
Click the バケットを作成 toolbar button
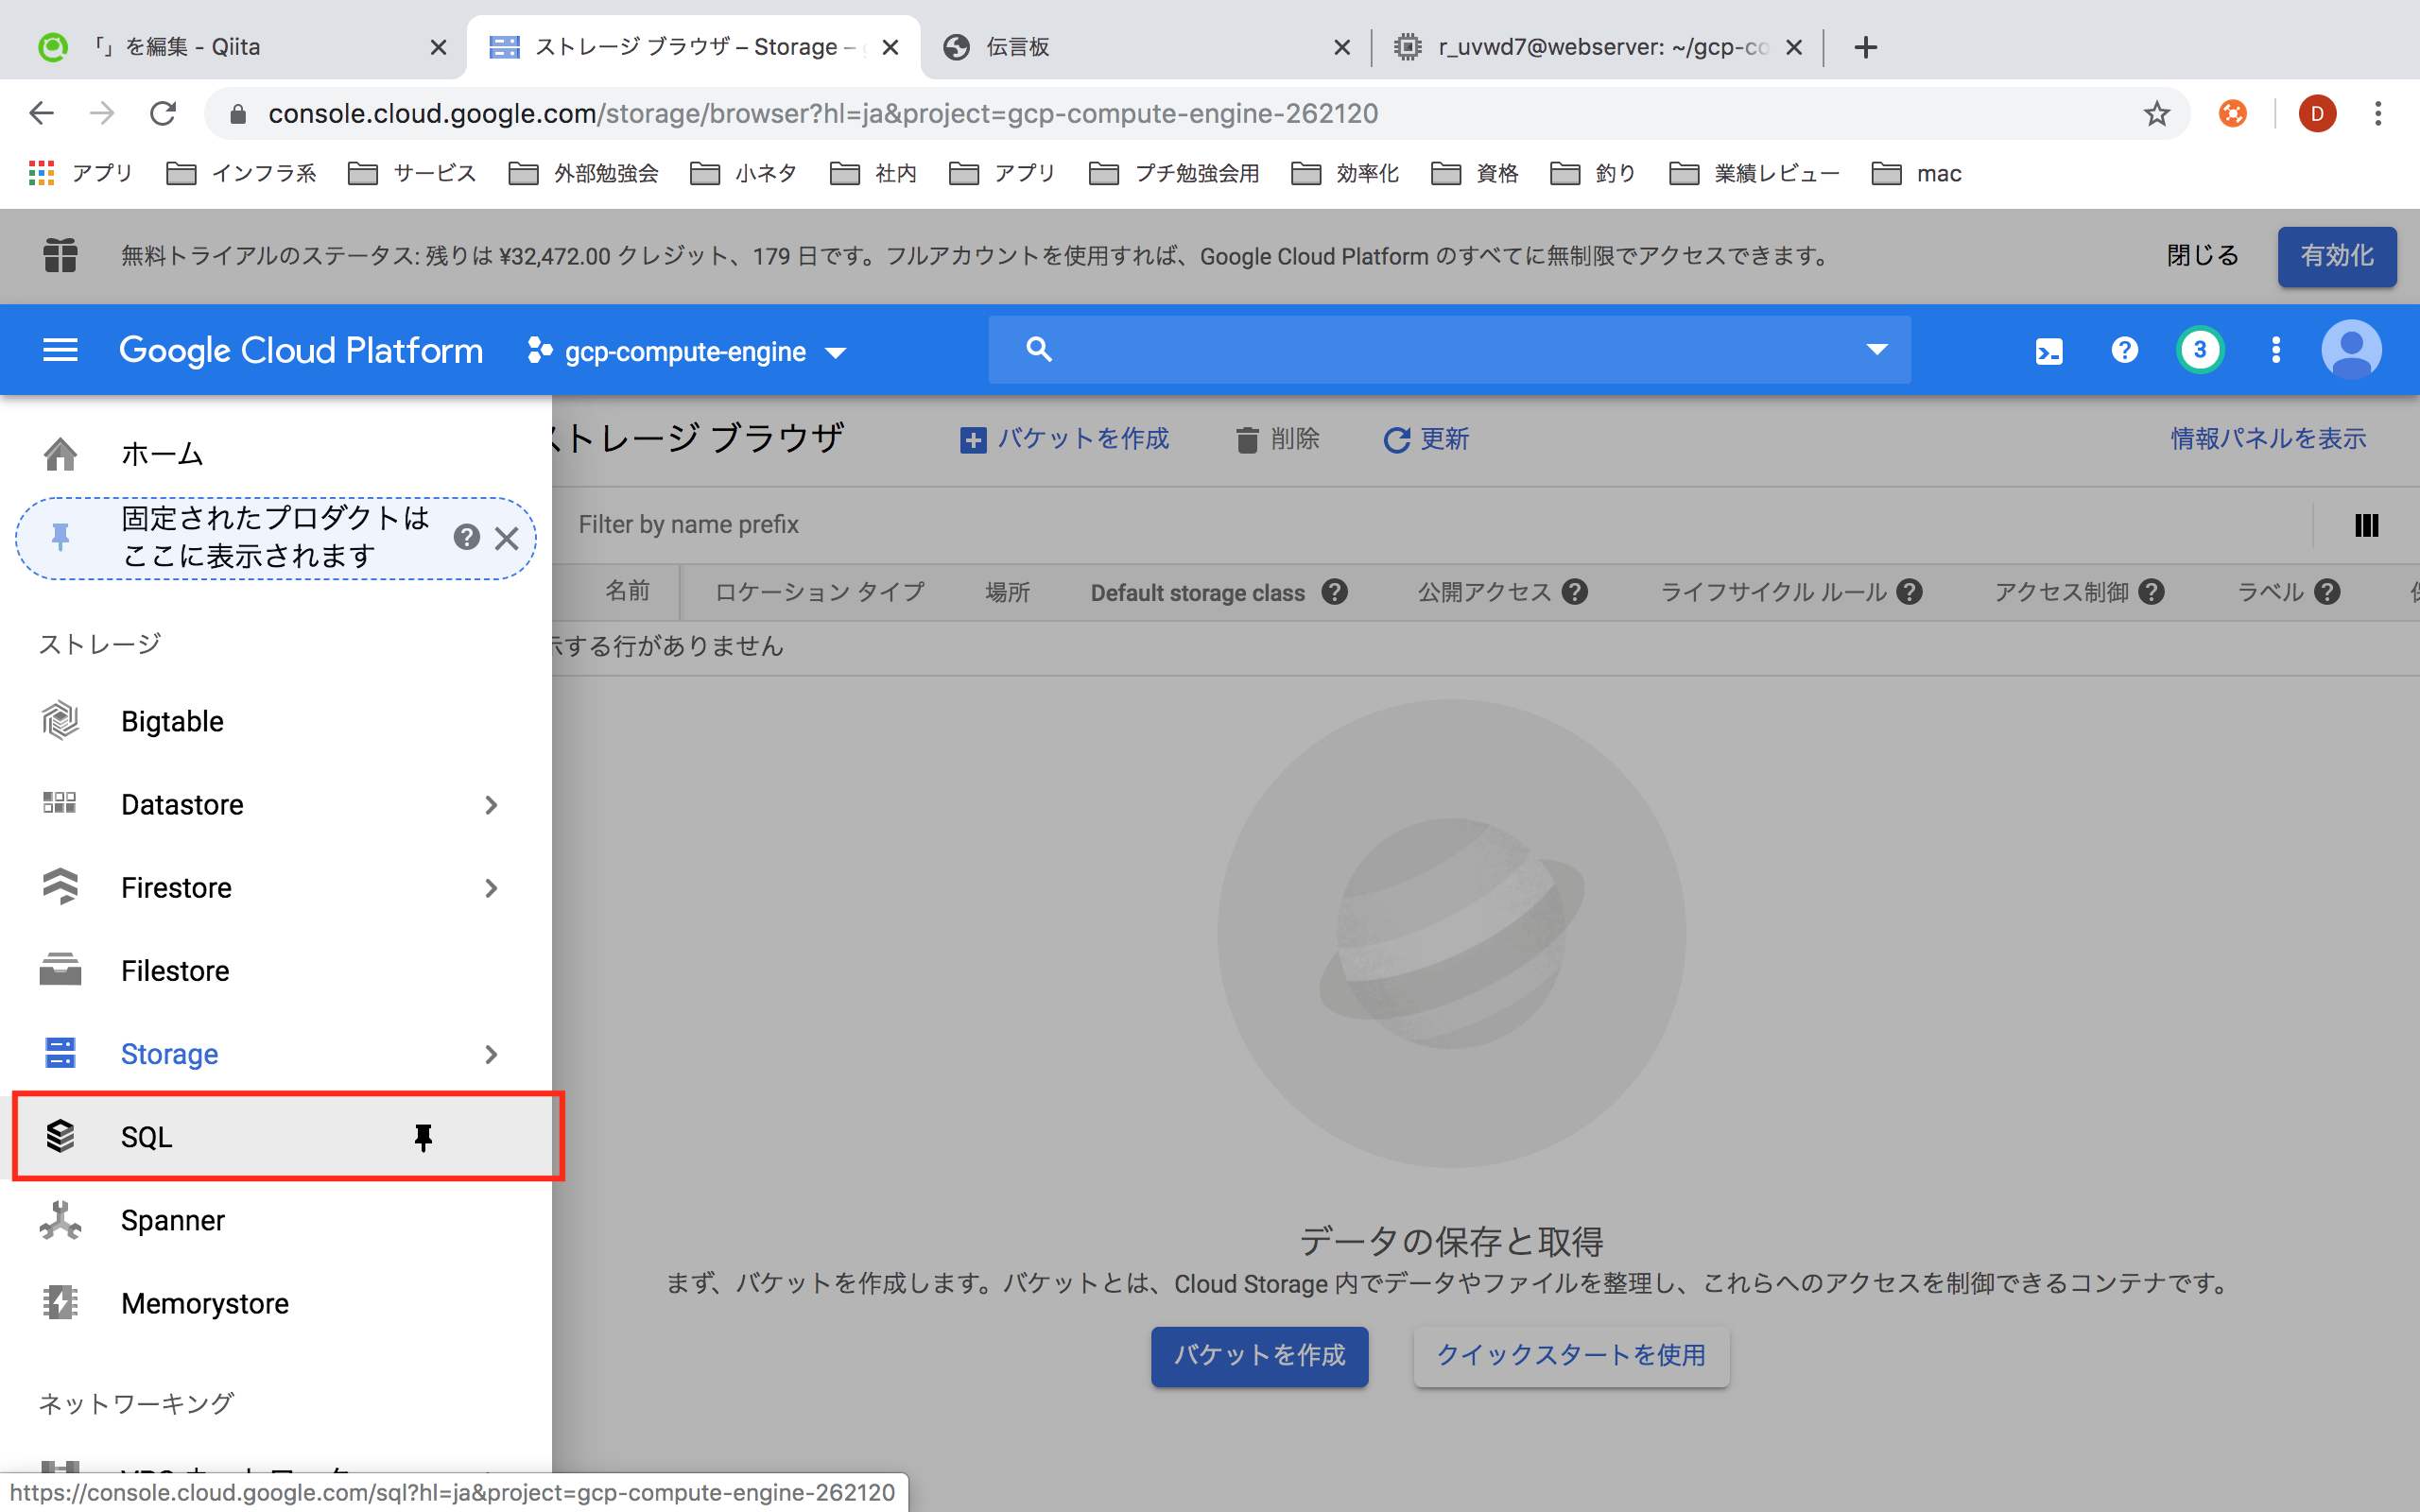tap(1064, 439)
